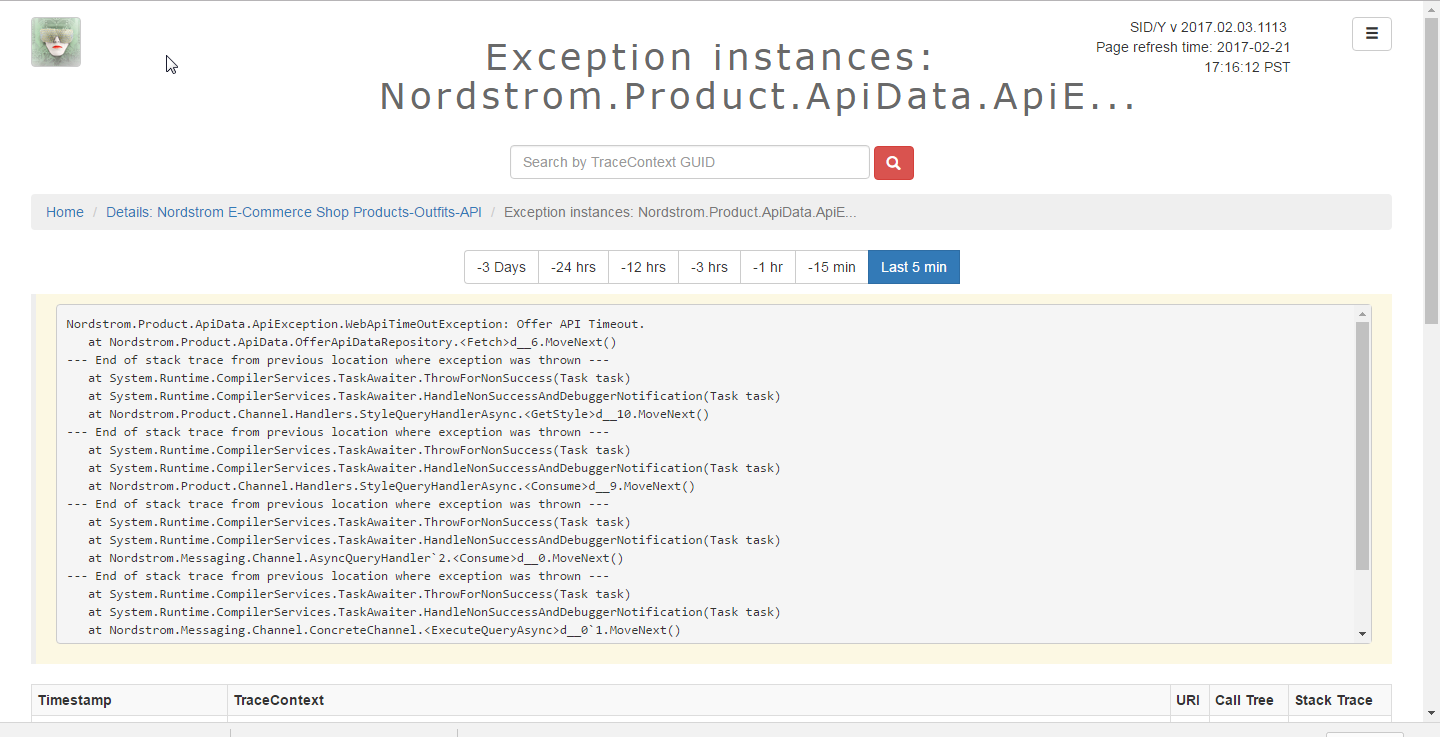Focus the TraceContext GUID search field
Viewport: 1440px width, 737px height.
tap(690, 162)
